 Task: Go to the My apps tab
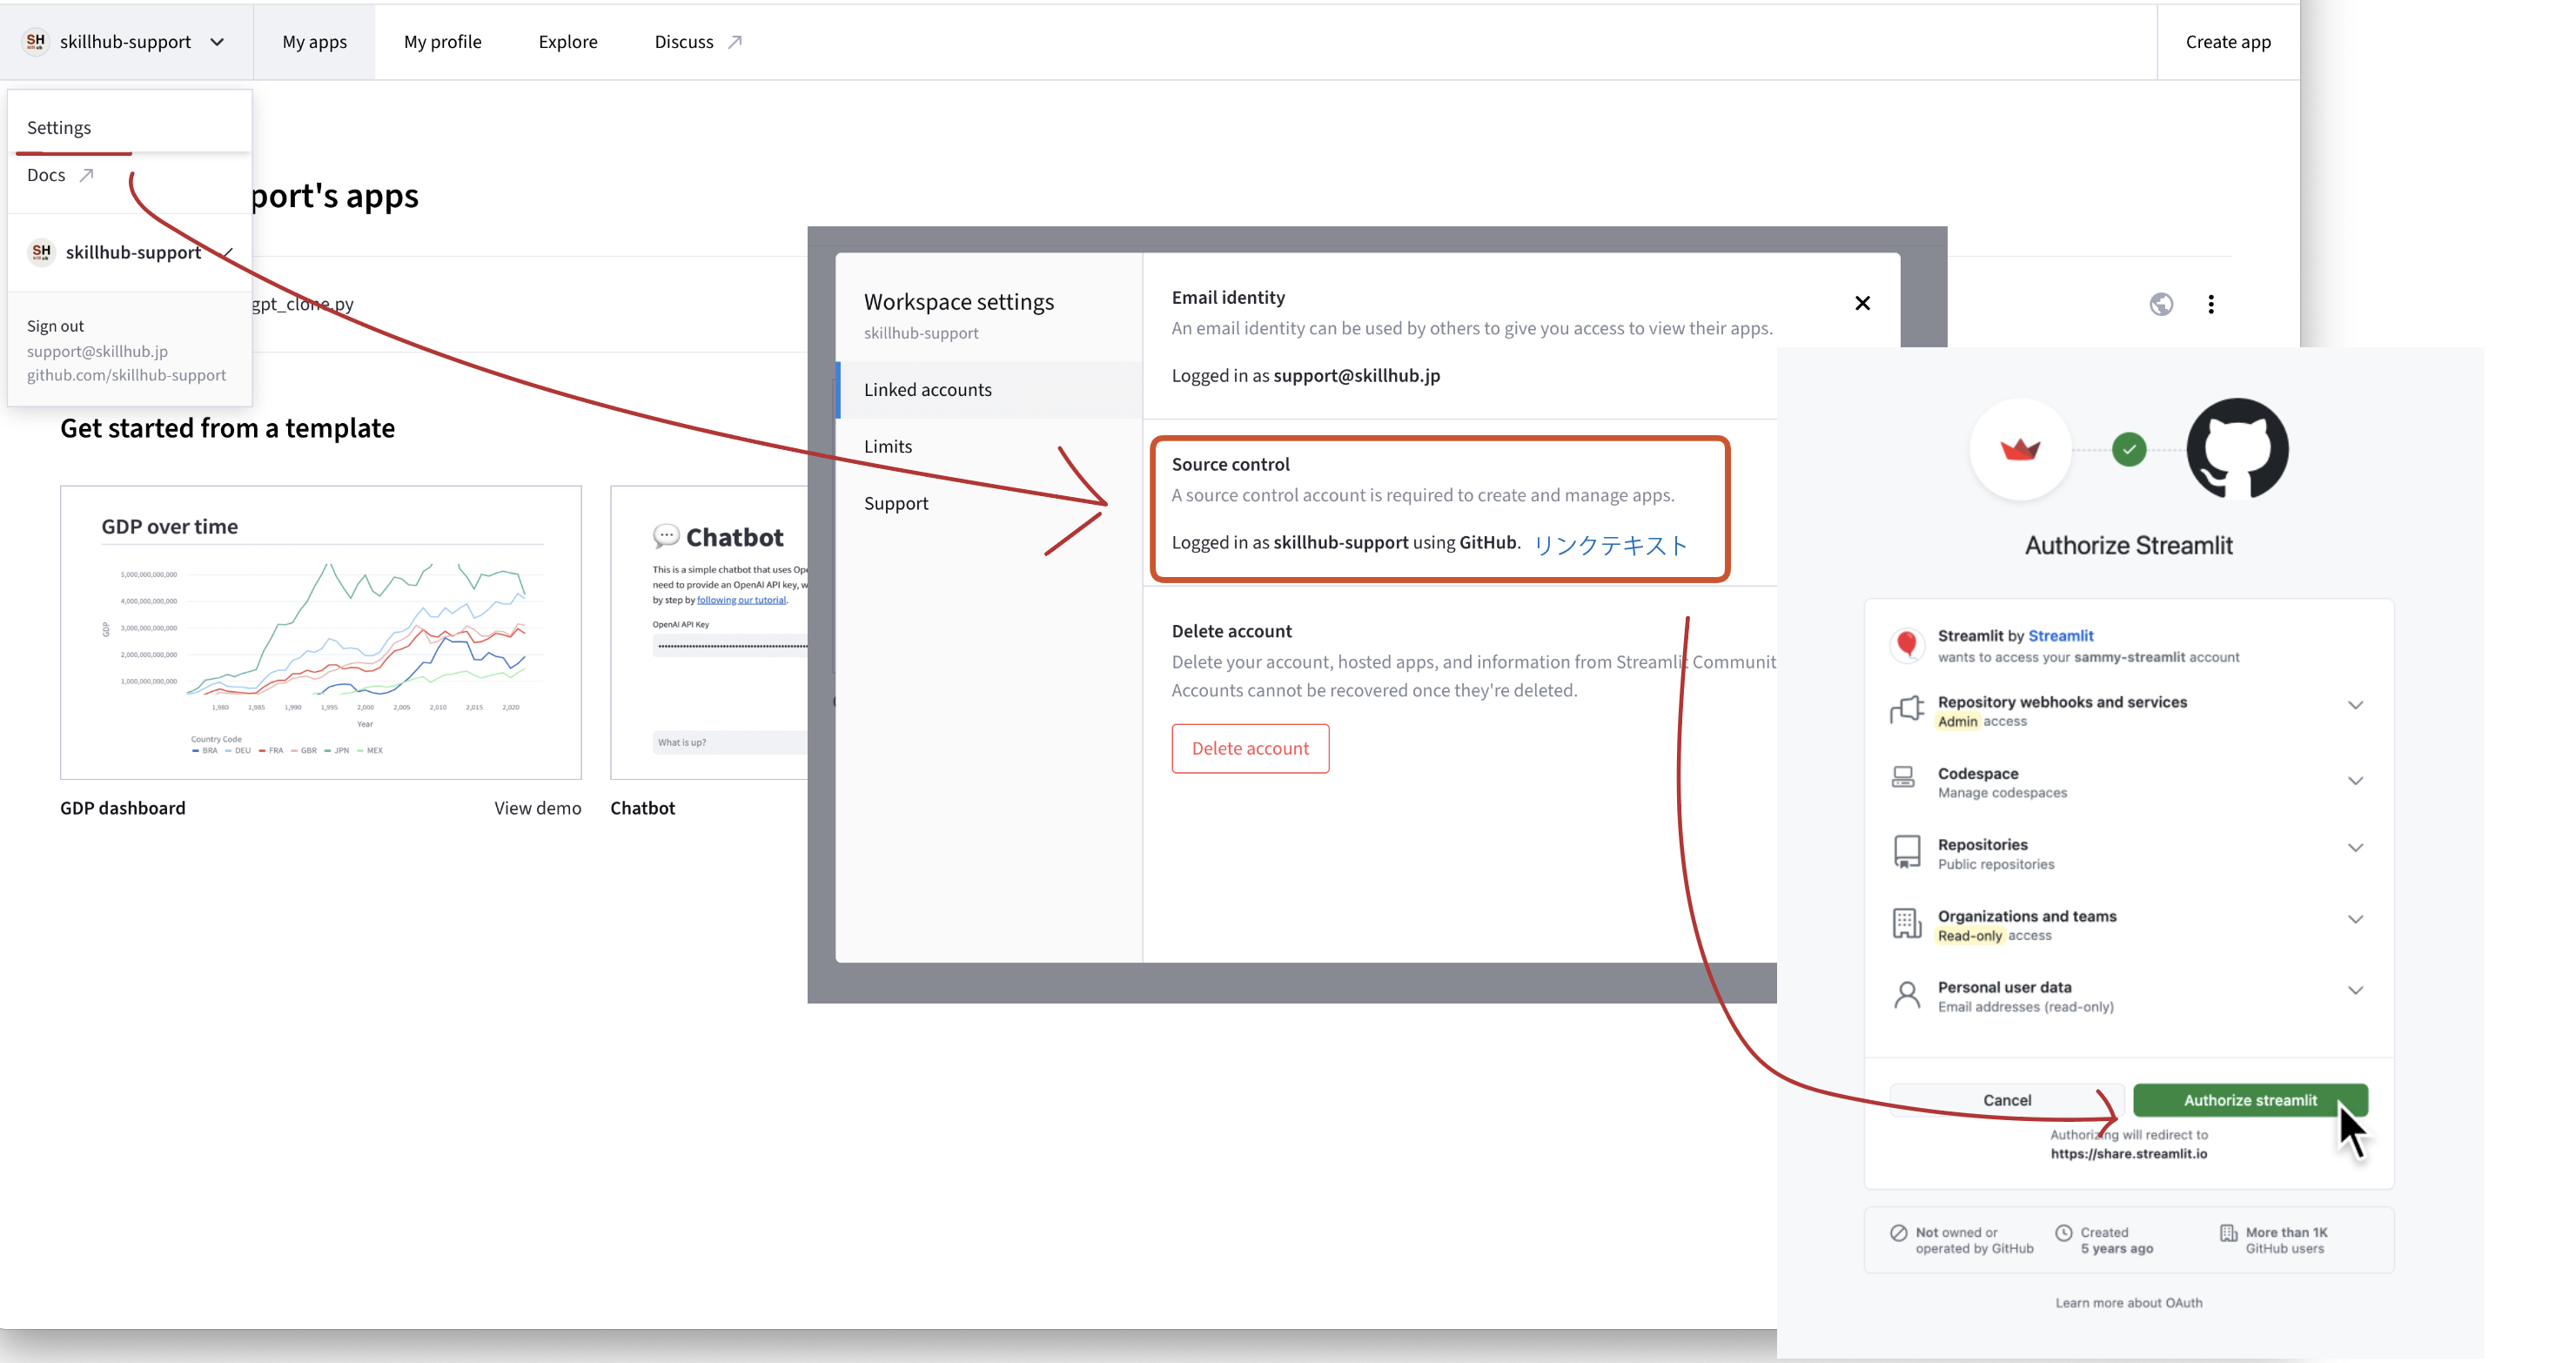pyautogui.click(x=314, y=42)
